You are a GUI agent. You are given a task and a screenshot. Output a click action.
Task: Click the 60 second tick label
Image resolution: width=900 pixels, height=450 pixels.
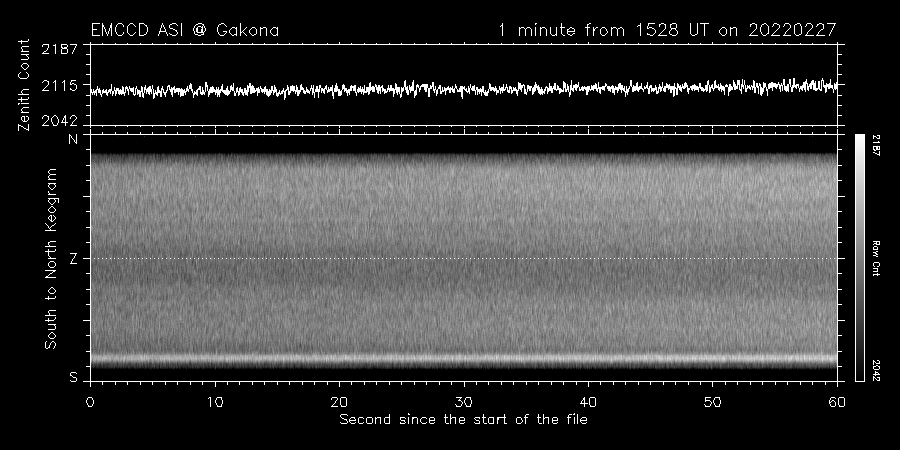tap(837, 402)
